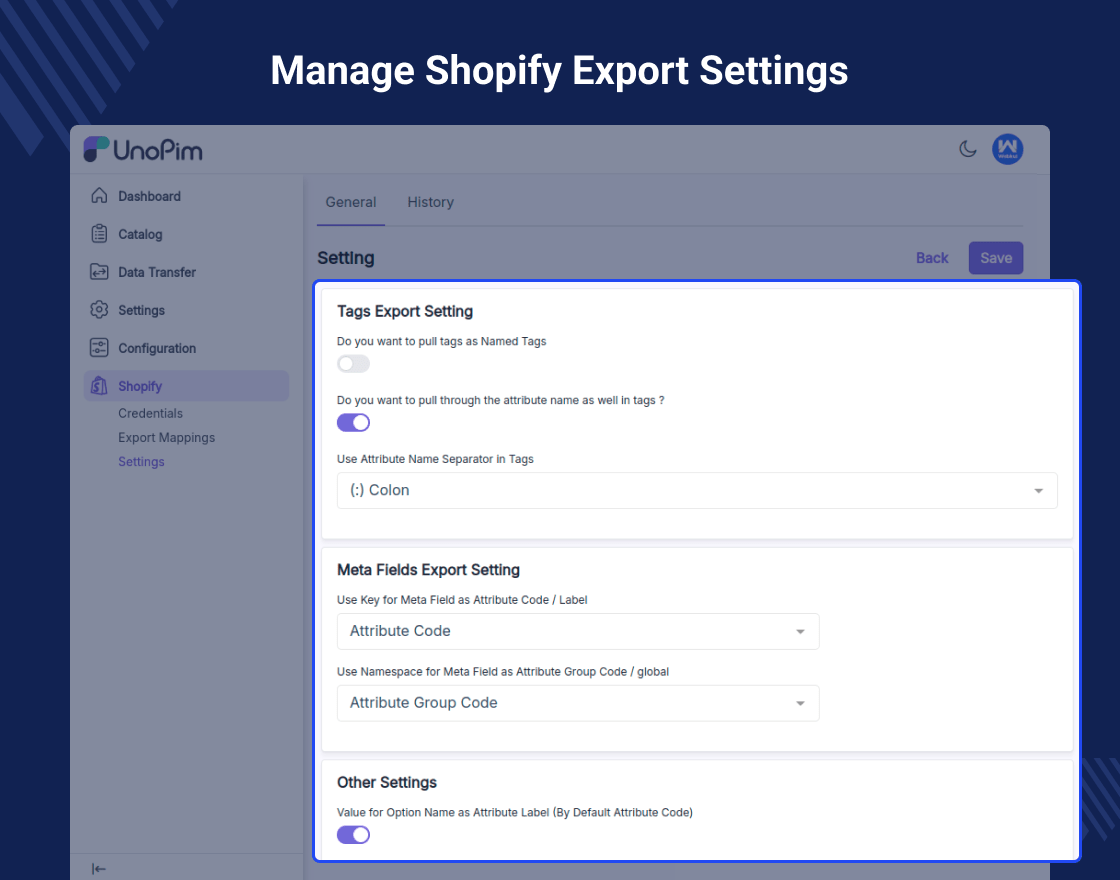Open the Attribute Name Separator dropdown

697,490
